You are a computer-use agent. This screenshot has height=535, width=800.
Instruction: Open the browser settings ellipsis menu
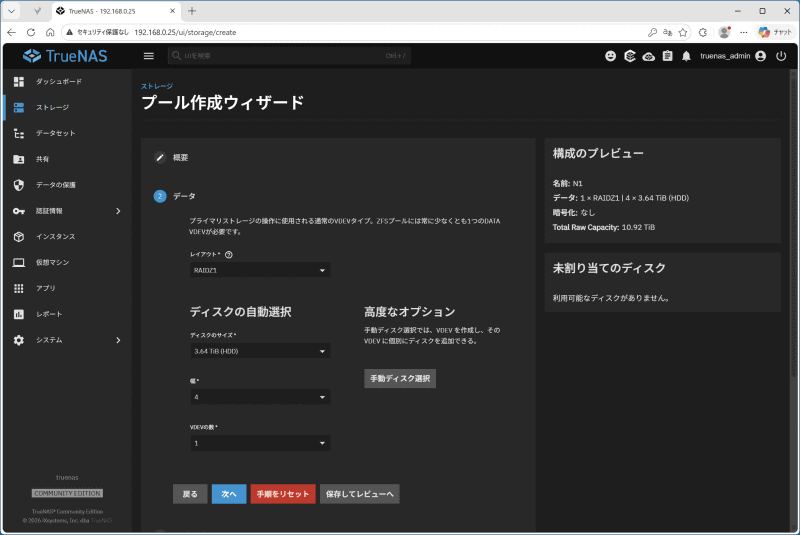point(744,32)
